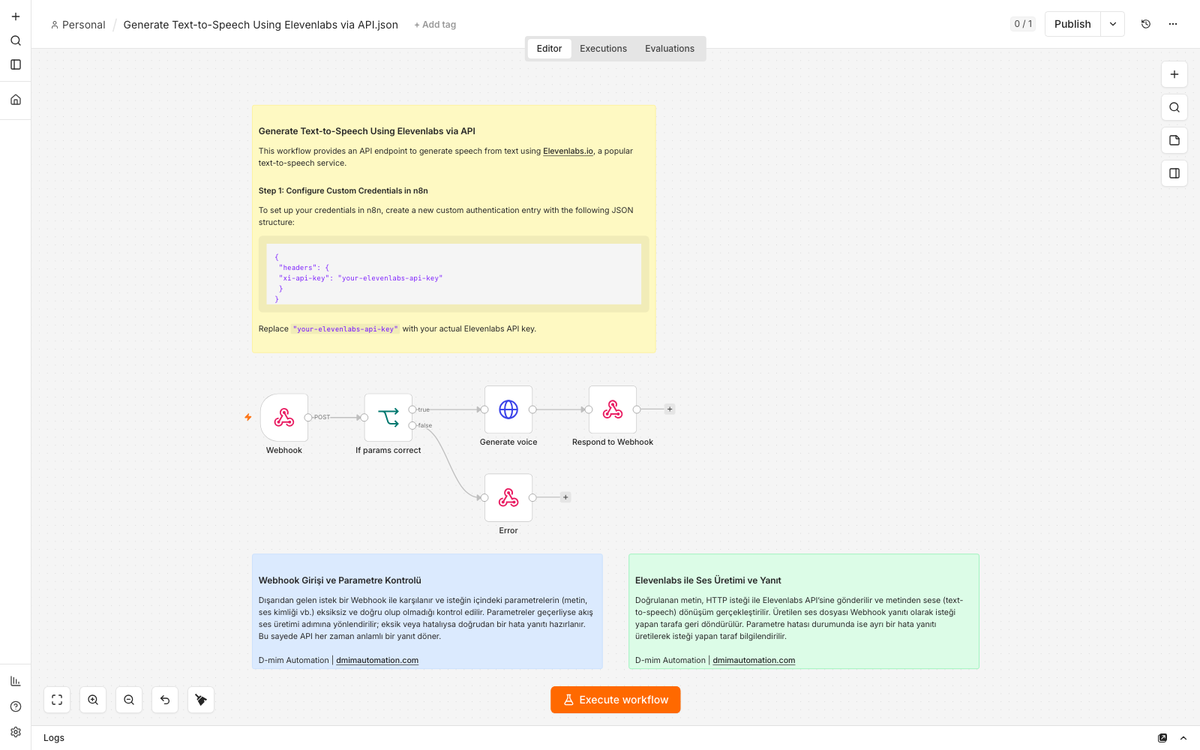Click Webhook Girişi ve Parametre Kontrolü heading
Image resolution: width=1200 pixels, height=750 pixels.
pos(340,580)
